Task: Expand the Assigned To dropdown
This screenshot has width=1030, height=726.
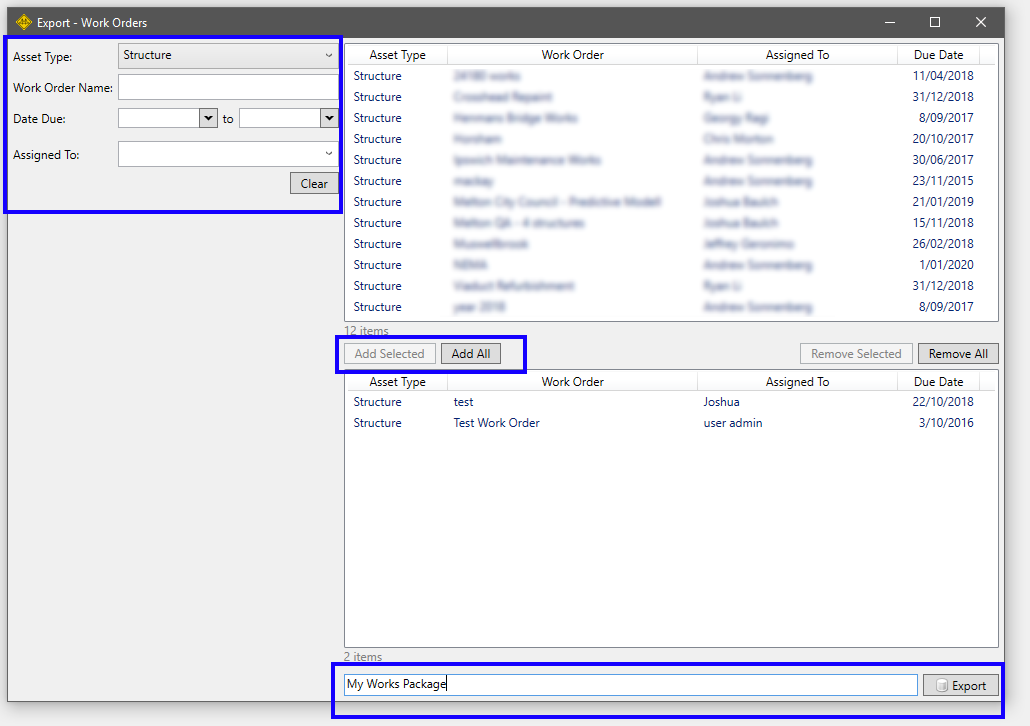Action: tap(228, 154)
